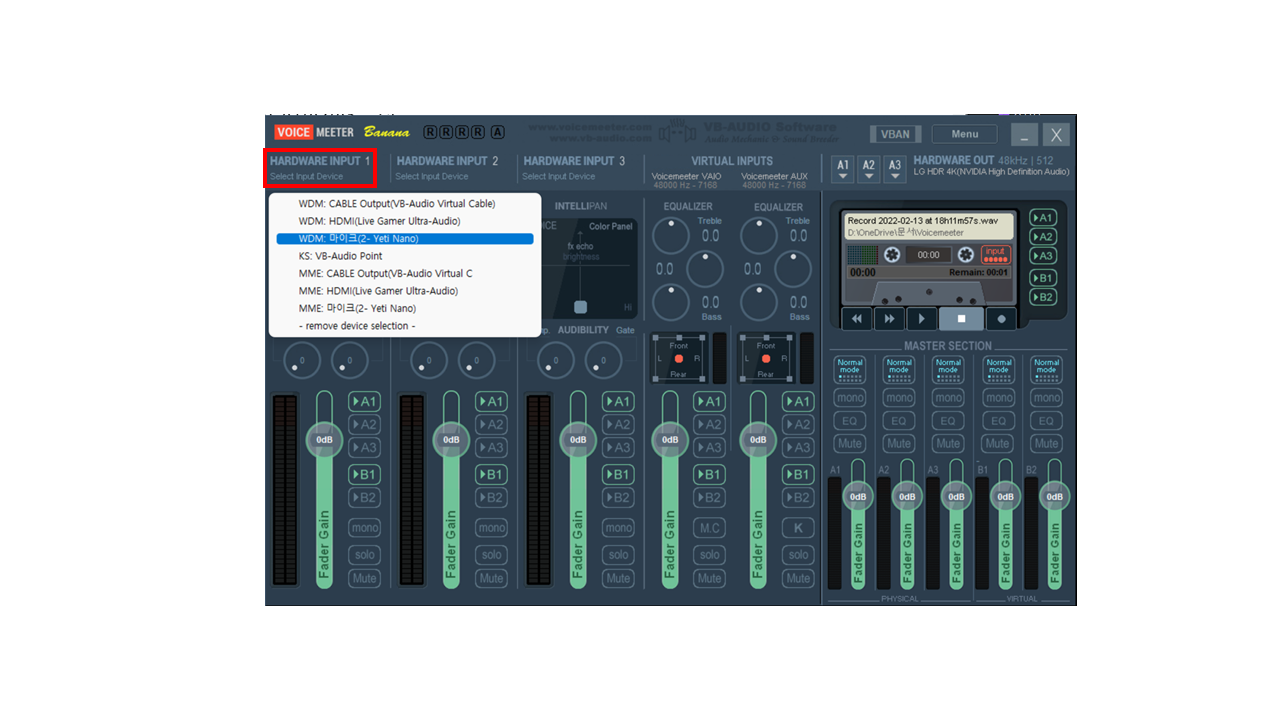Click master A1 fader gain knob

click(858, 497)
